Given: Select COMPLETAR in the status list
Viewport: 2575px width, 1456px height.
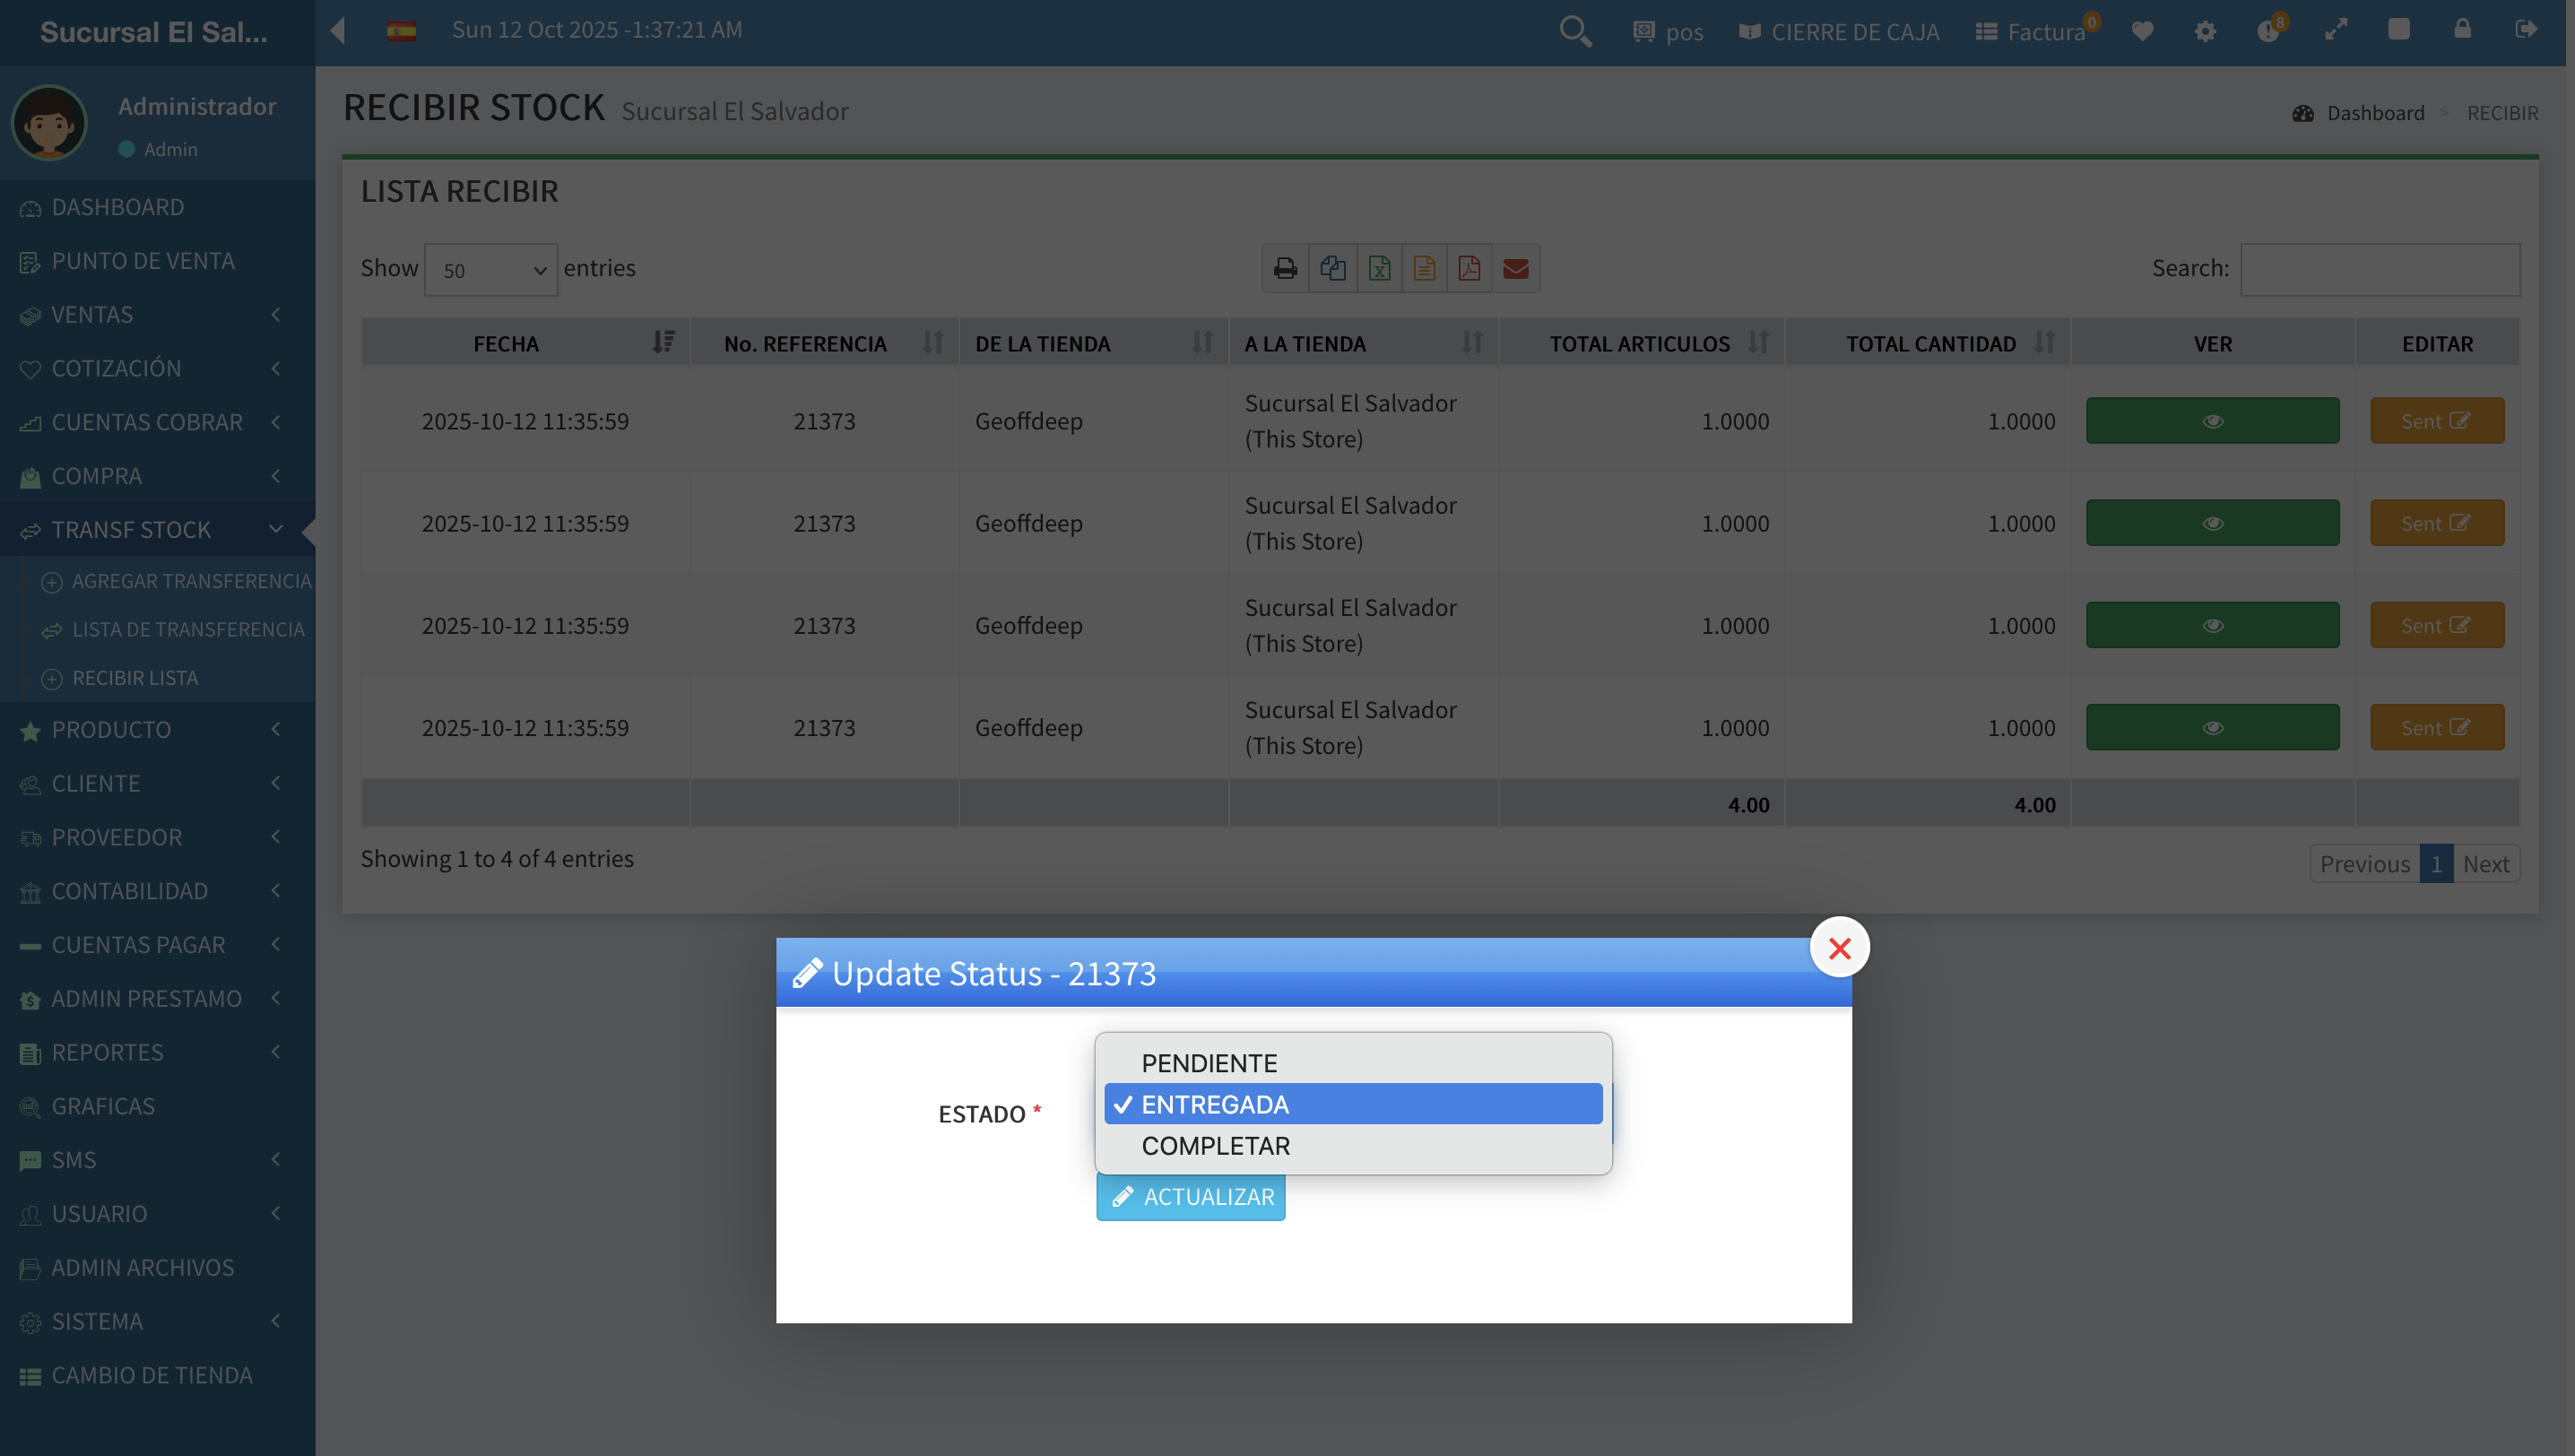Looking at the screenshot, I should (1215, 1145).
